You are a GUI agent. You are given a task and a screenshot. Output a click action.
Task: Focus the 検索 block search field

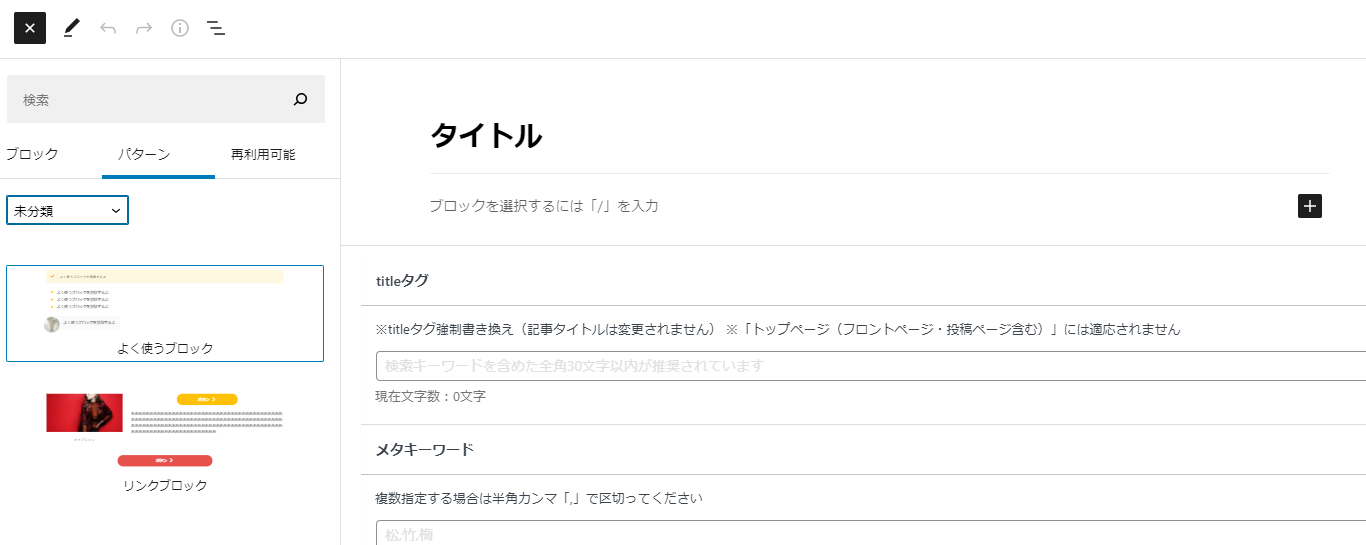(150, 99)
